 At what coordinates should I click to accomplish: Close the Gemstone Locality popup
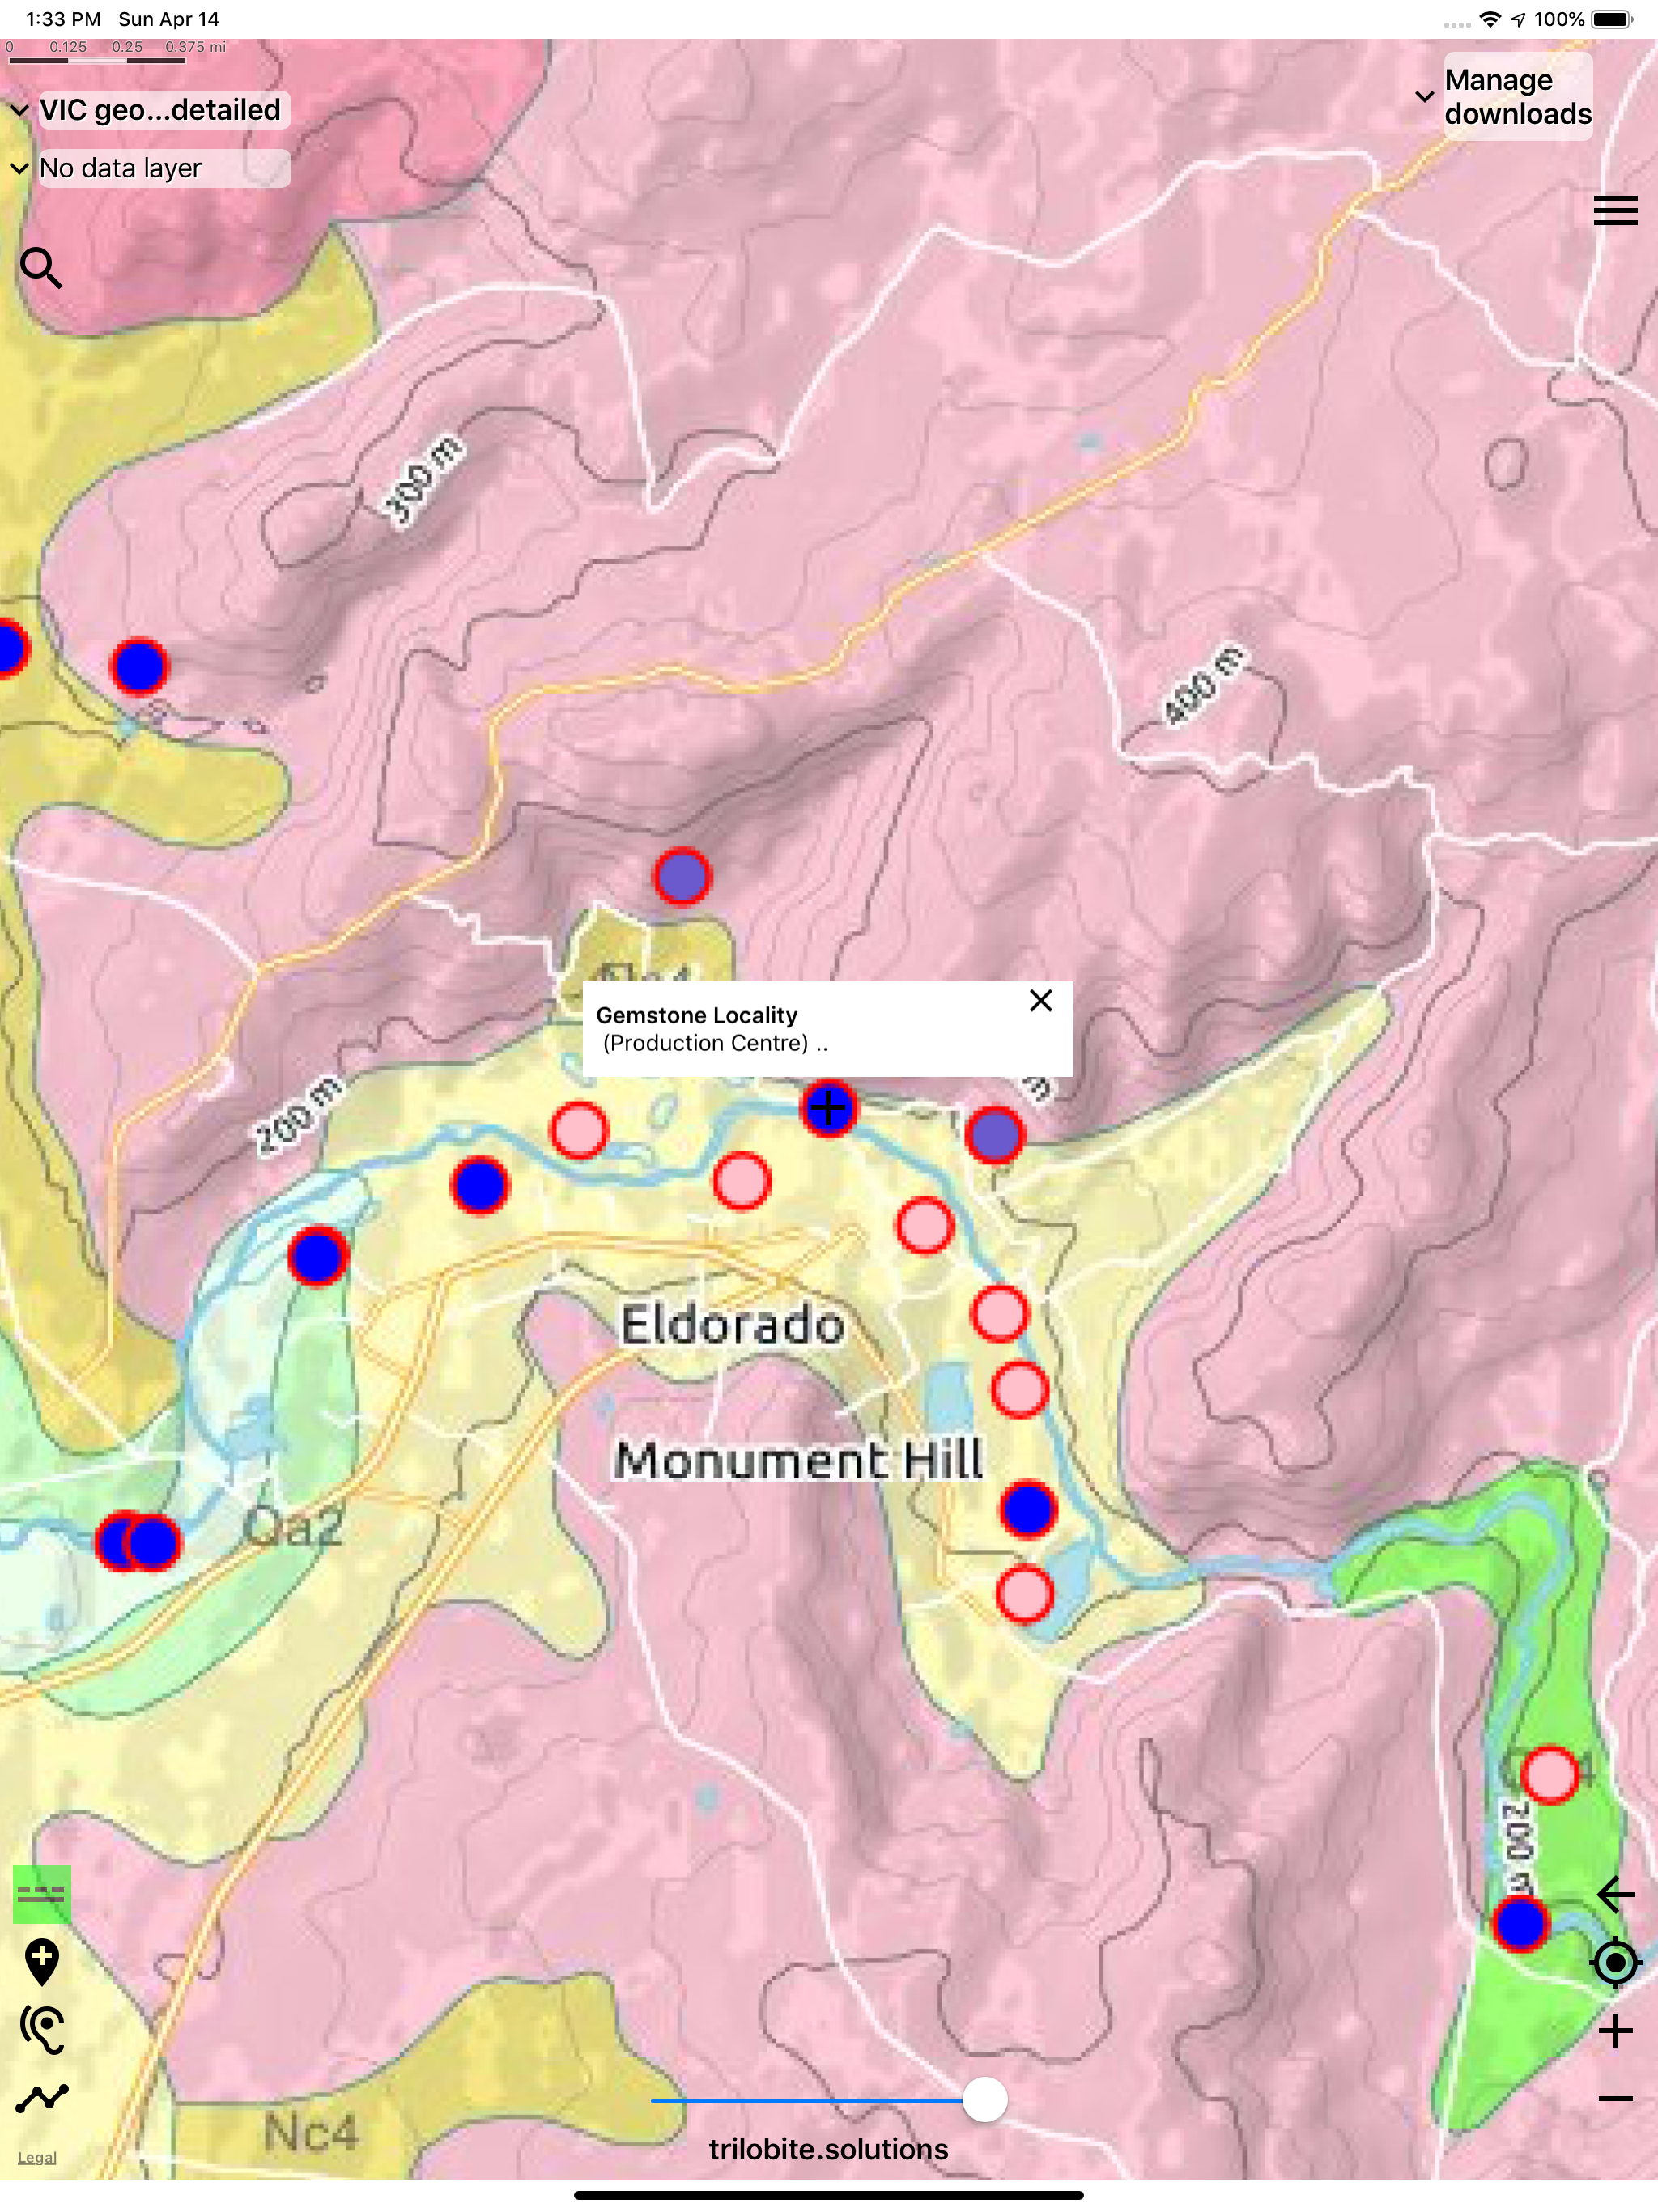coord(1040,1001)
